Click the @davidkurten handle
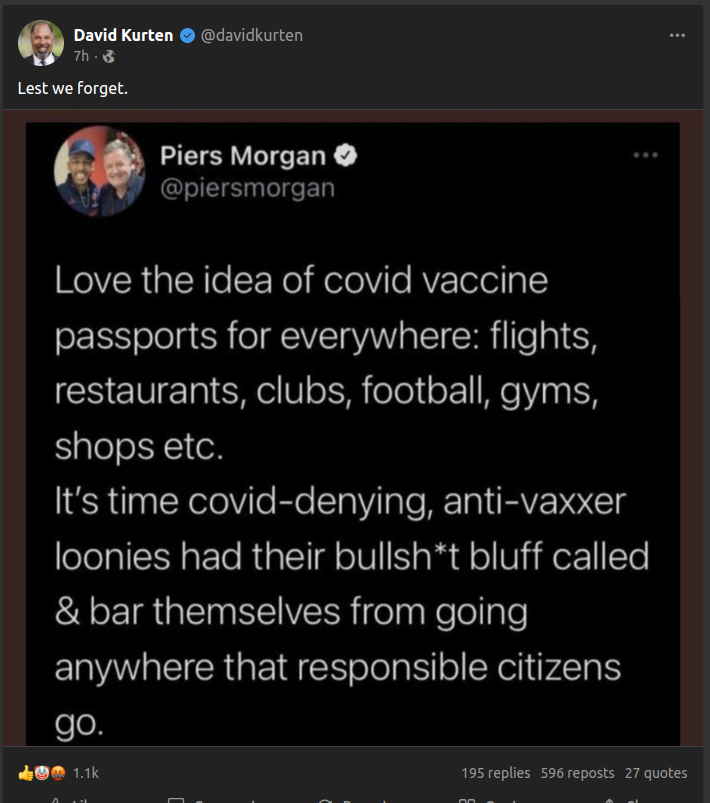 click(x=252, y=35)
